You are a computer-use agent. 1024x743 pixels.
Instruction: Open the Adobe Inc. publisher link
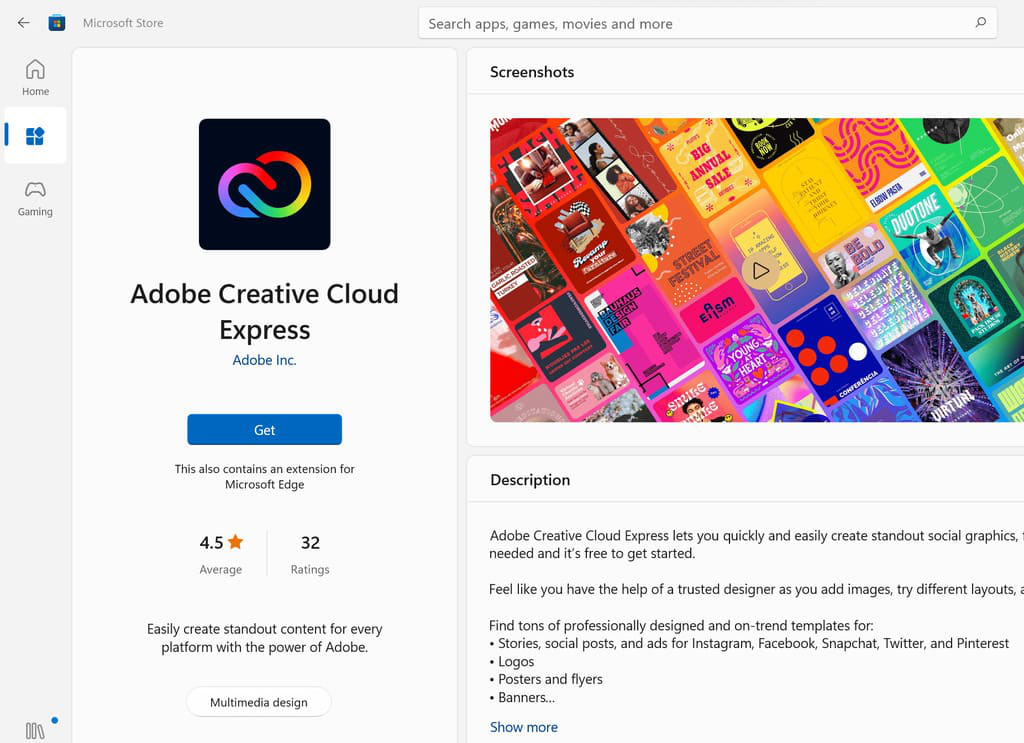264,360
